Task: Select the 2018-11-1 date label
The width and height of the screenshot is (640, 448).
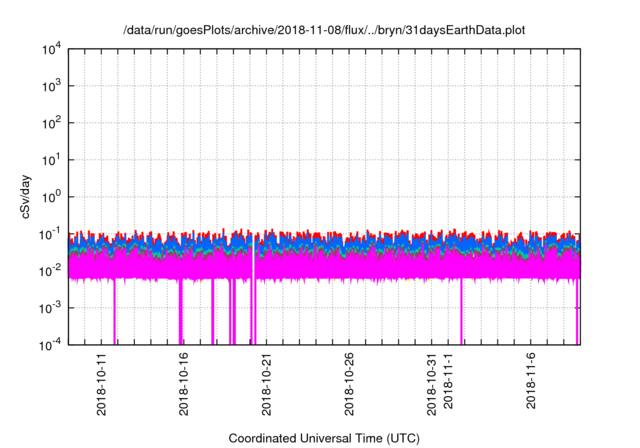Action: 448,381
